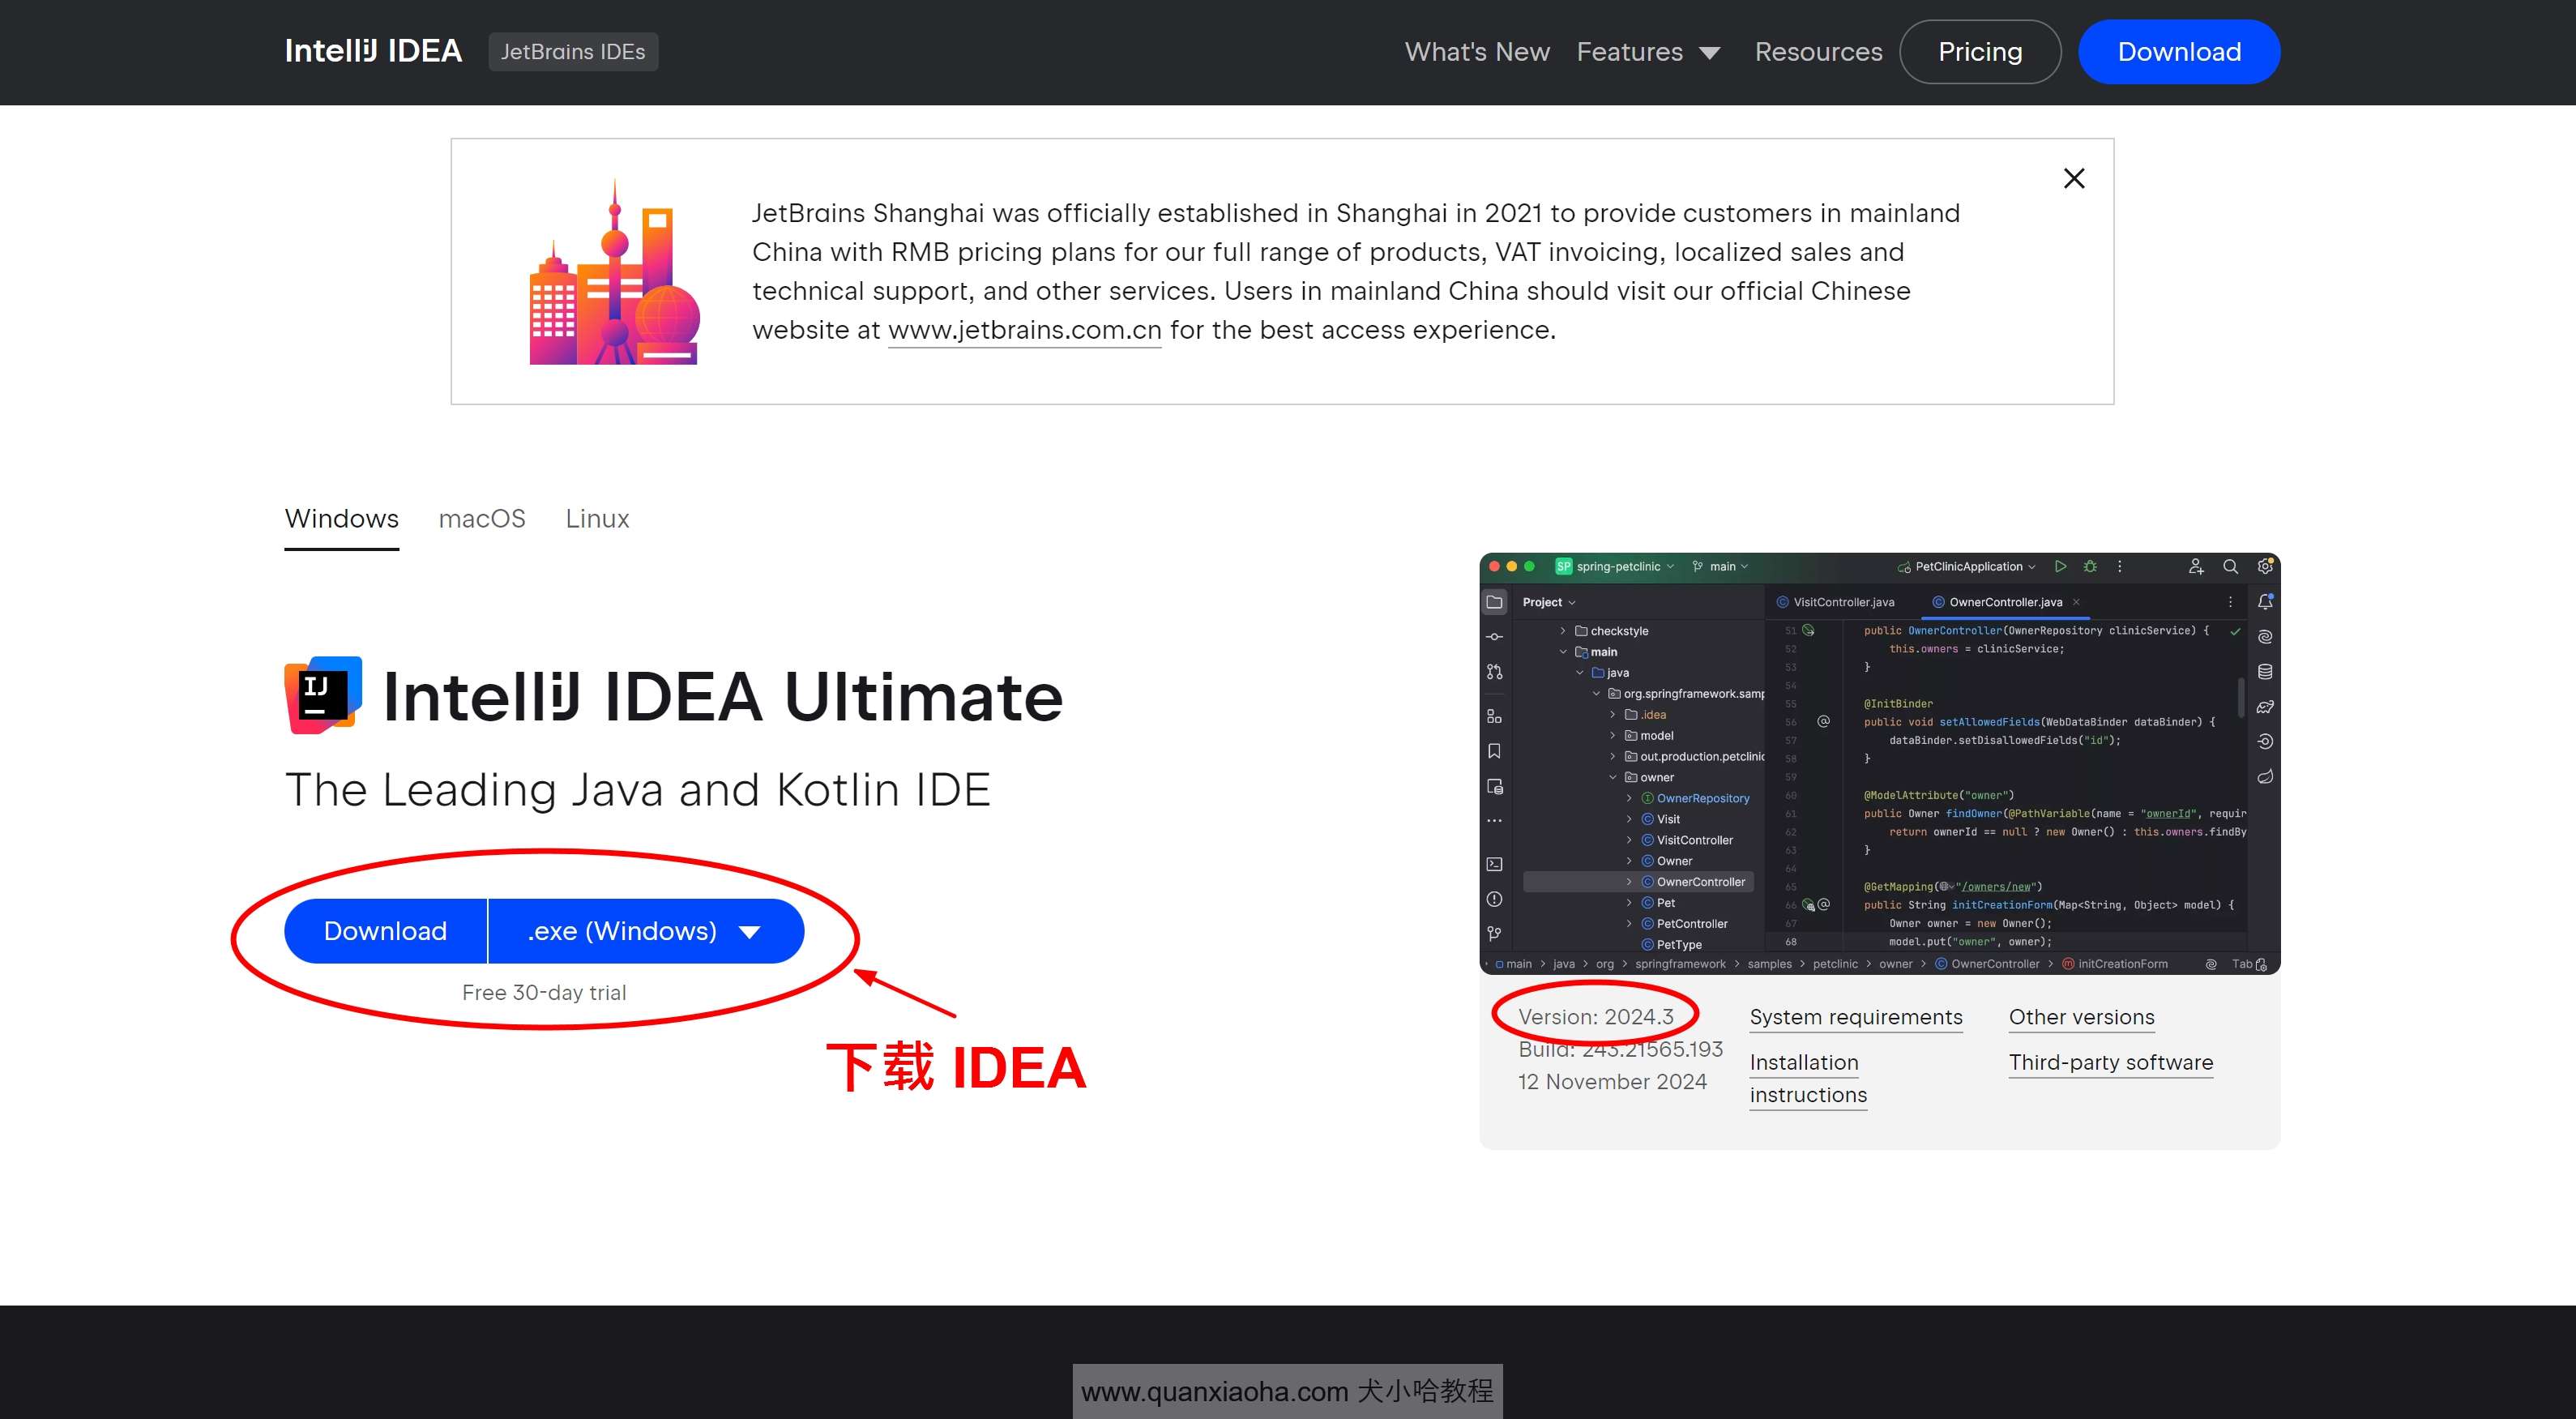Open the System requirements link
2576x1419 pixels.
point(1858,1015)
